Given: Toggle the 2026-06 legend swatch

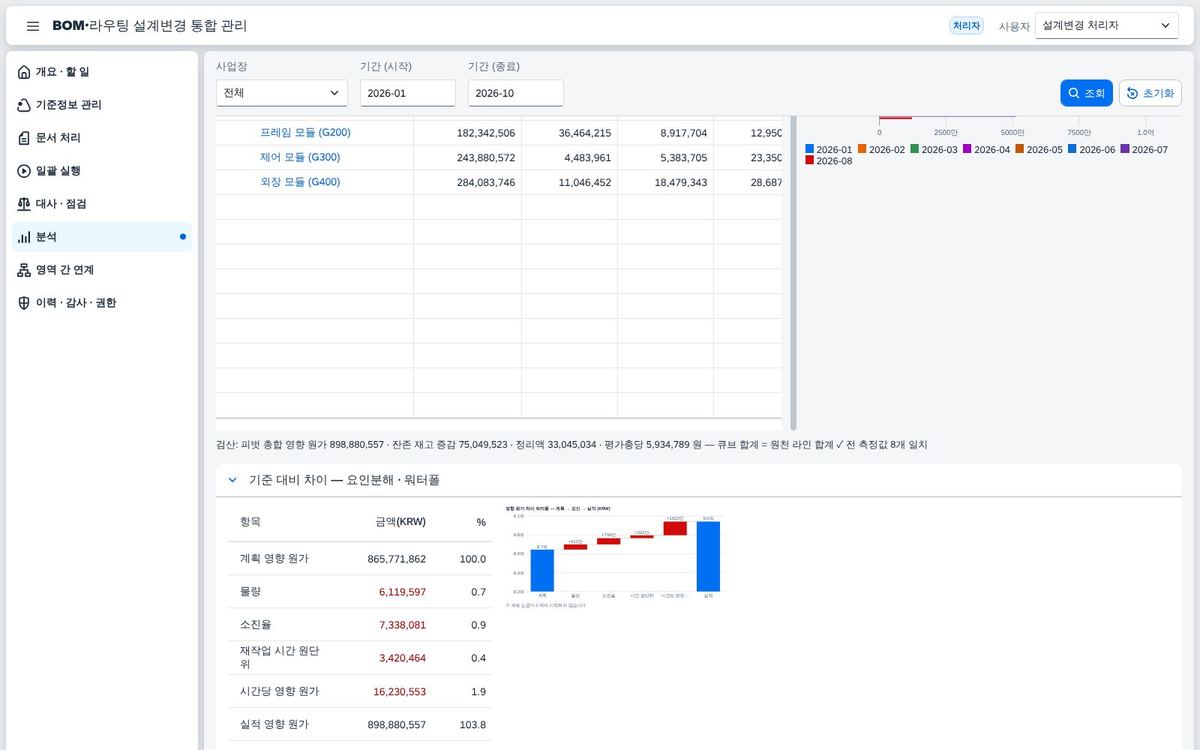Looking at the screenshot, I should (x=1072, y=149).
